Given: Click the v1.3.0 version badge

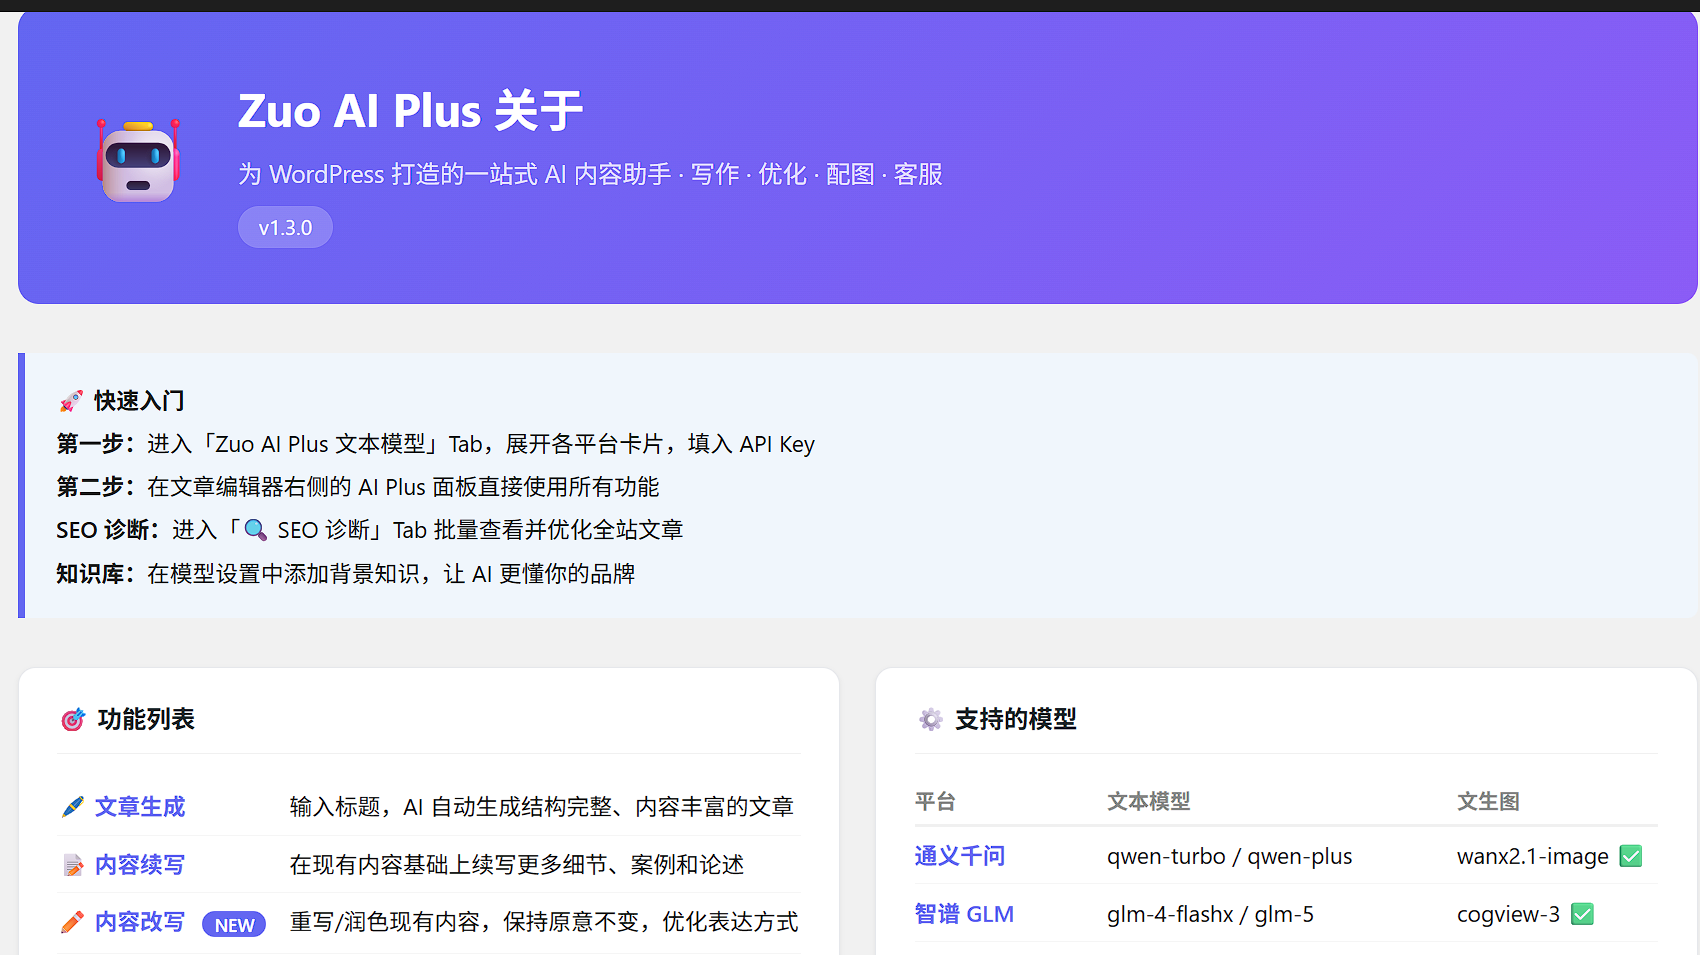Looking at the screenshot, I should 285,228.
